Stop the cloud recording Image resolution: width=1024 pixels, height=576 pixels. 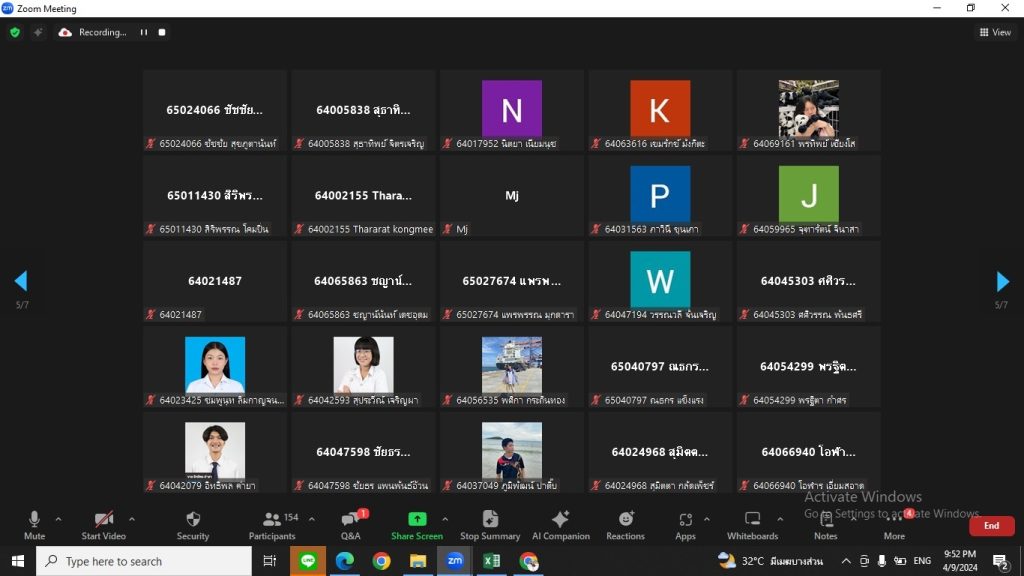click(x=162, y=32)
